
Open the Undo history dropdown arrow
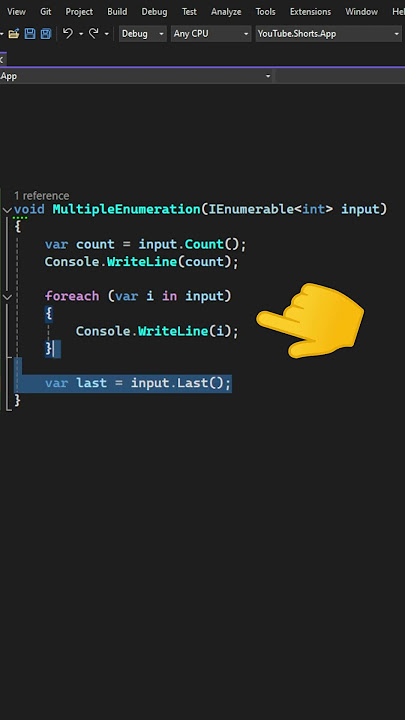(81, 34)
